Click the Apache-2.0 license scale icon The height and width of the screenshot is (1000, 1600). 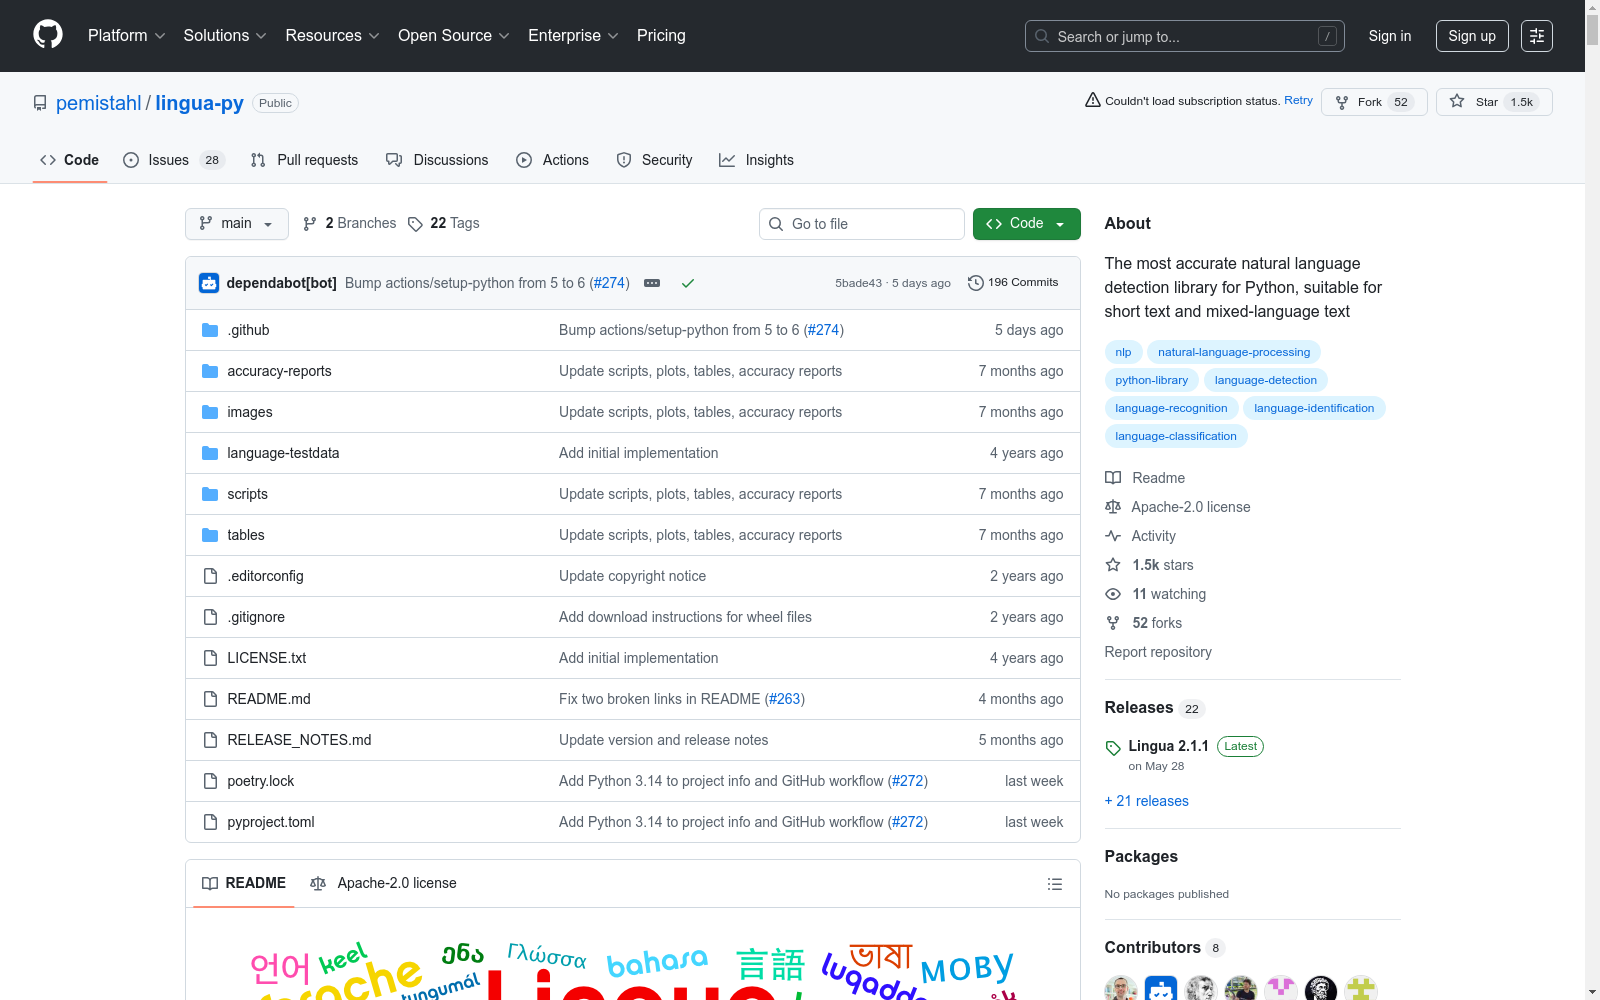[x=1113, y=507]
